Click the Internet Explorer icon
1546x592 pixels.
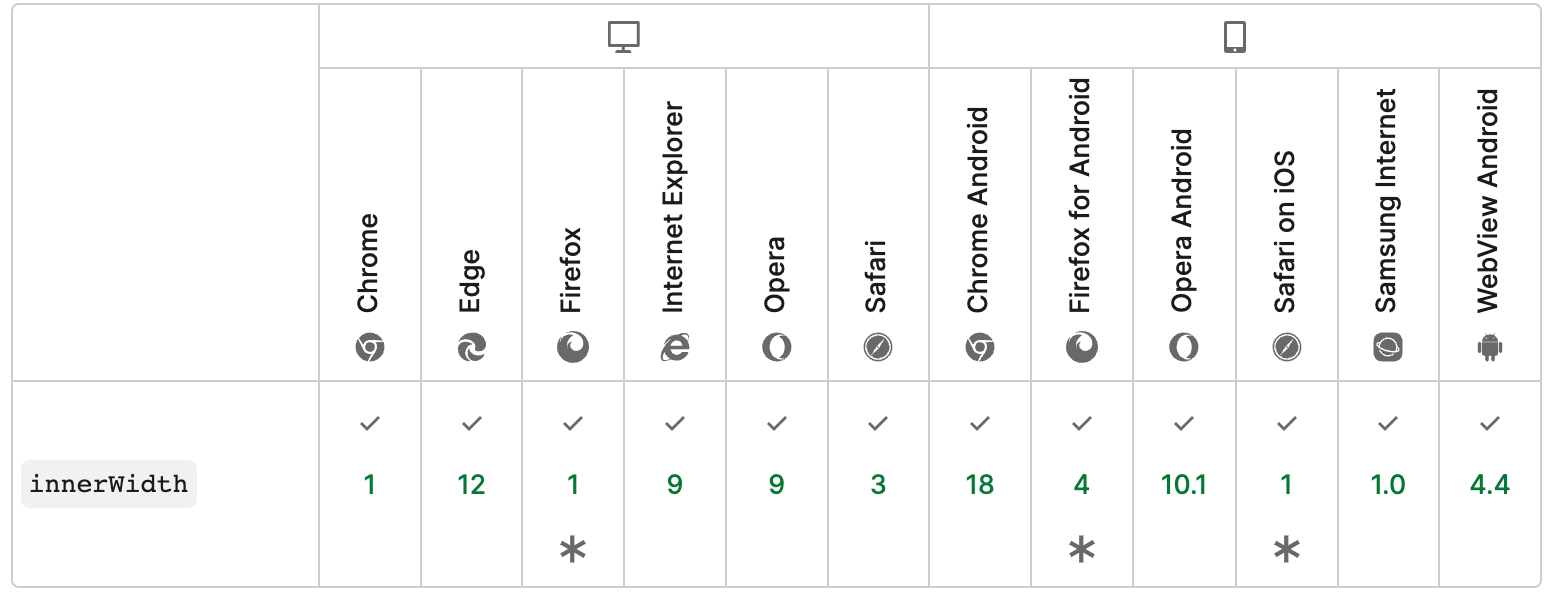click(675, 348)
